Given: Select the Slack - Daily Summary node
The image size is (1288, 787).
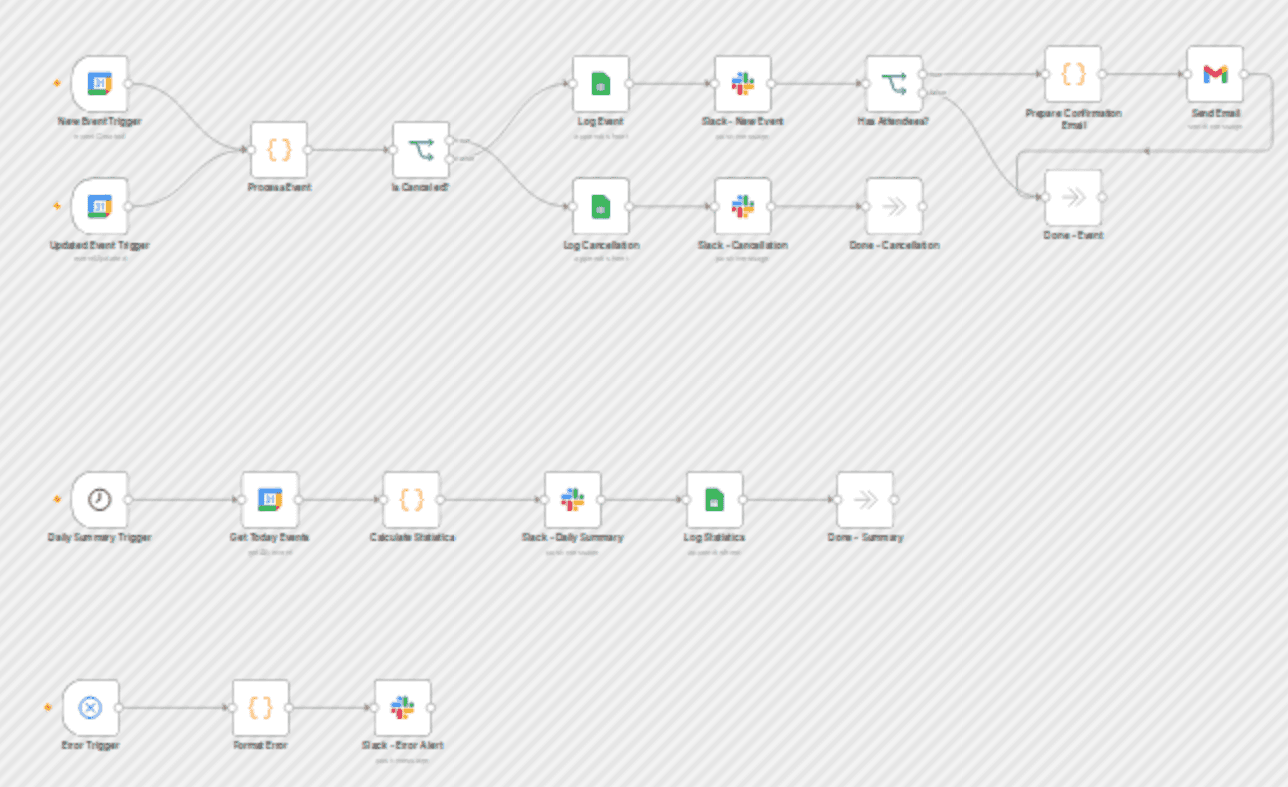Looking at the screenshot, I should [x=572, y=499].
